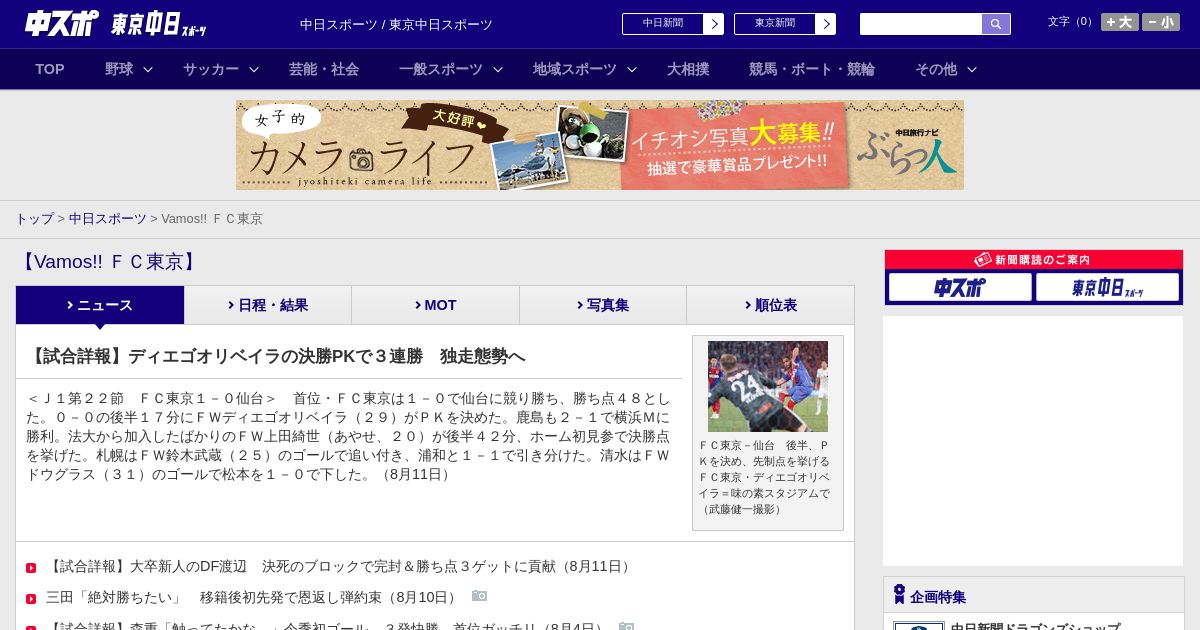The width and height of the screenshot is (1200, 630).
Task: Click the カメラライフ photo contest banner
Action: click(x=600, y=145)
